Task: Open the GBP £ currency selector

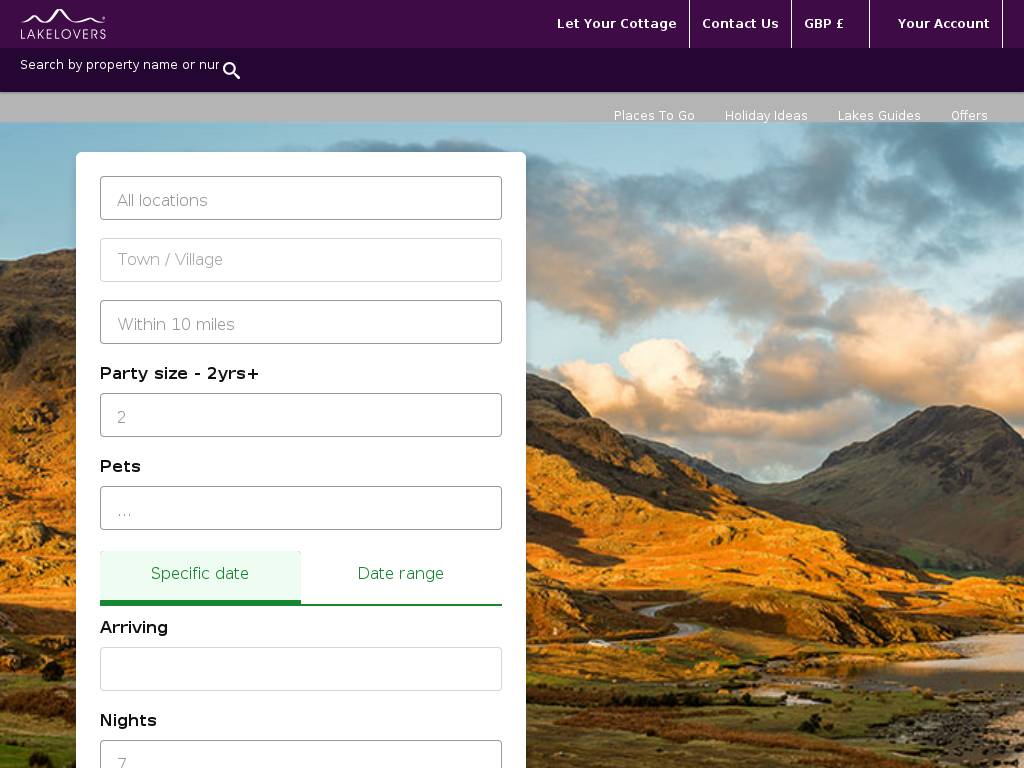Action: (x=824, y=24)
